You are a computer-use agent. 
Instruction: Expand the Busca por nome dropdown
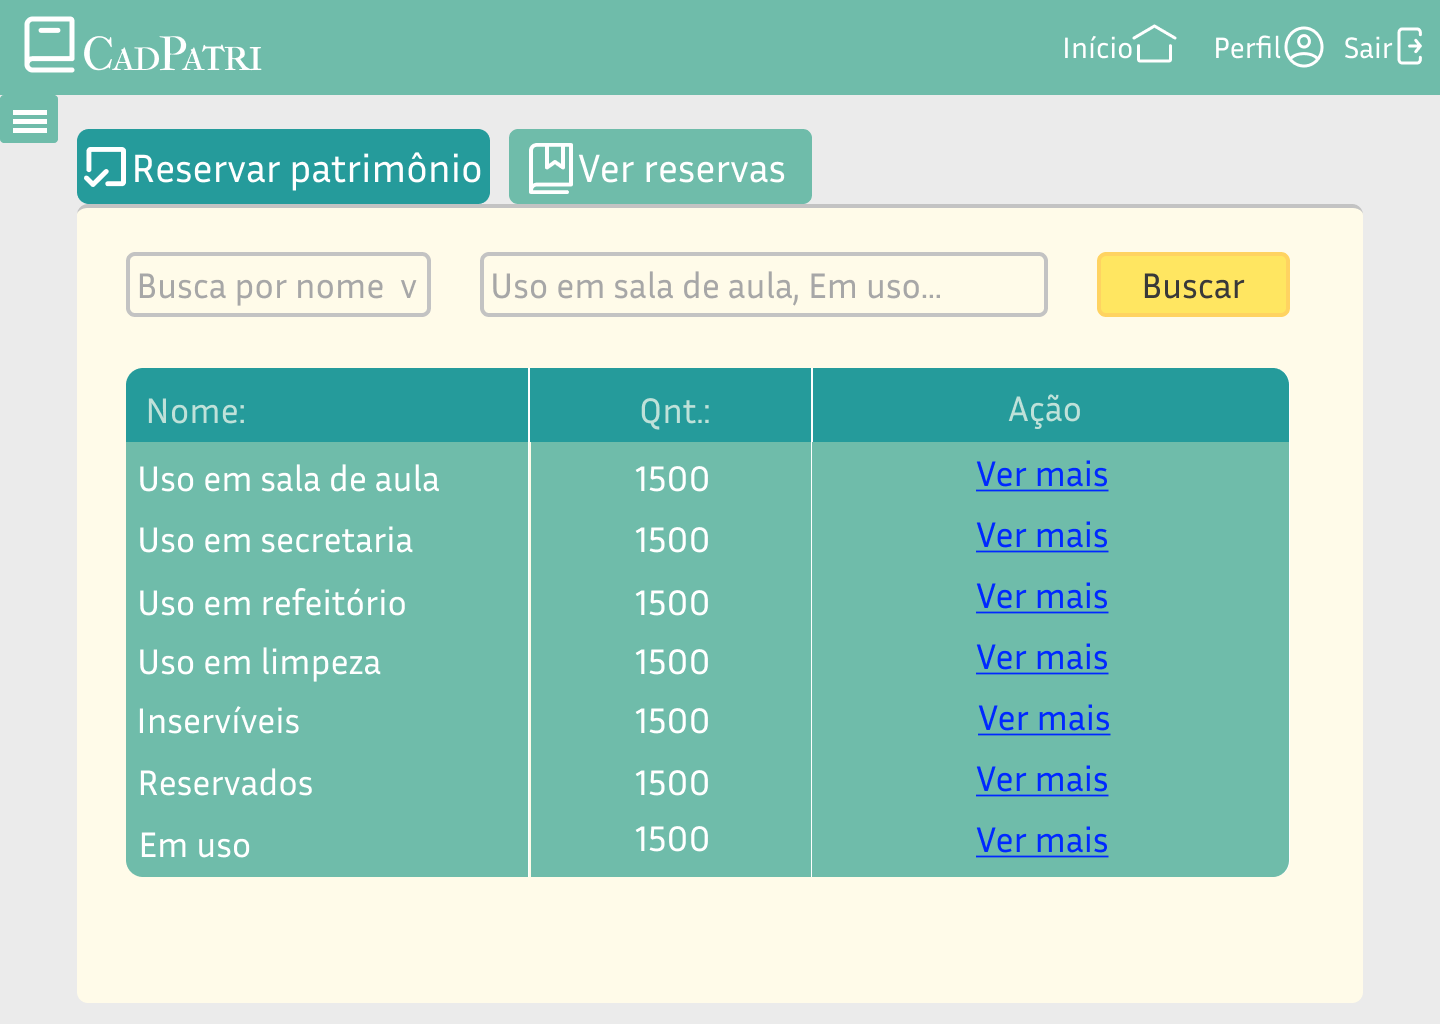(278, 285)
